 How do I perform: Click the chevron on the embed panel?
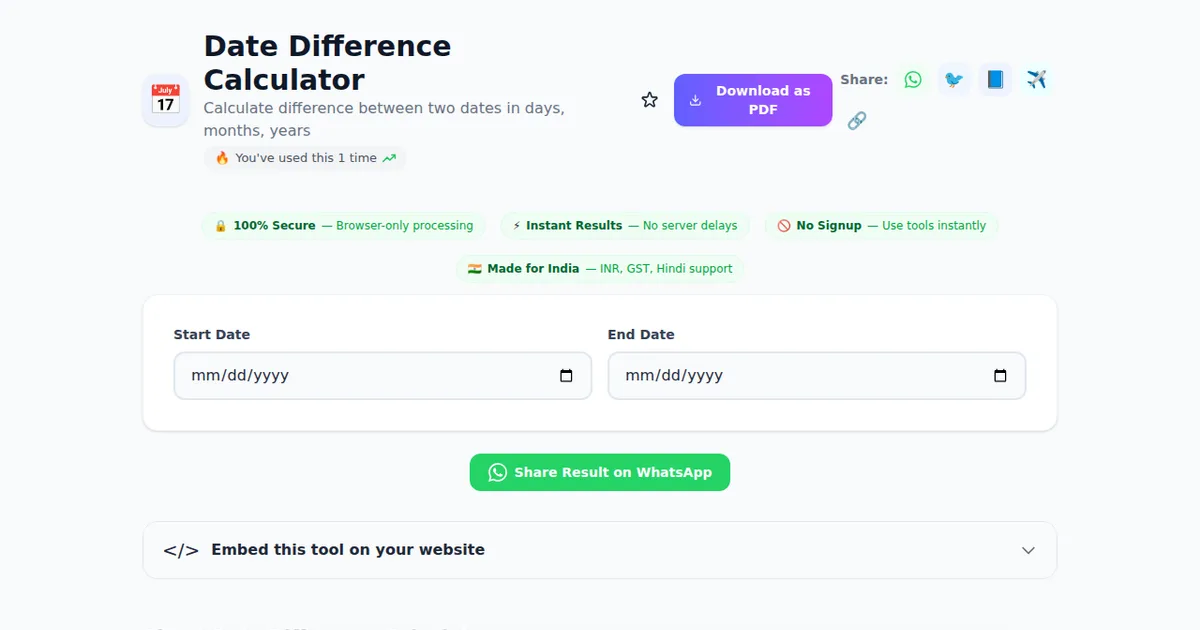point(1028,550)
